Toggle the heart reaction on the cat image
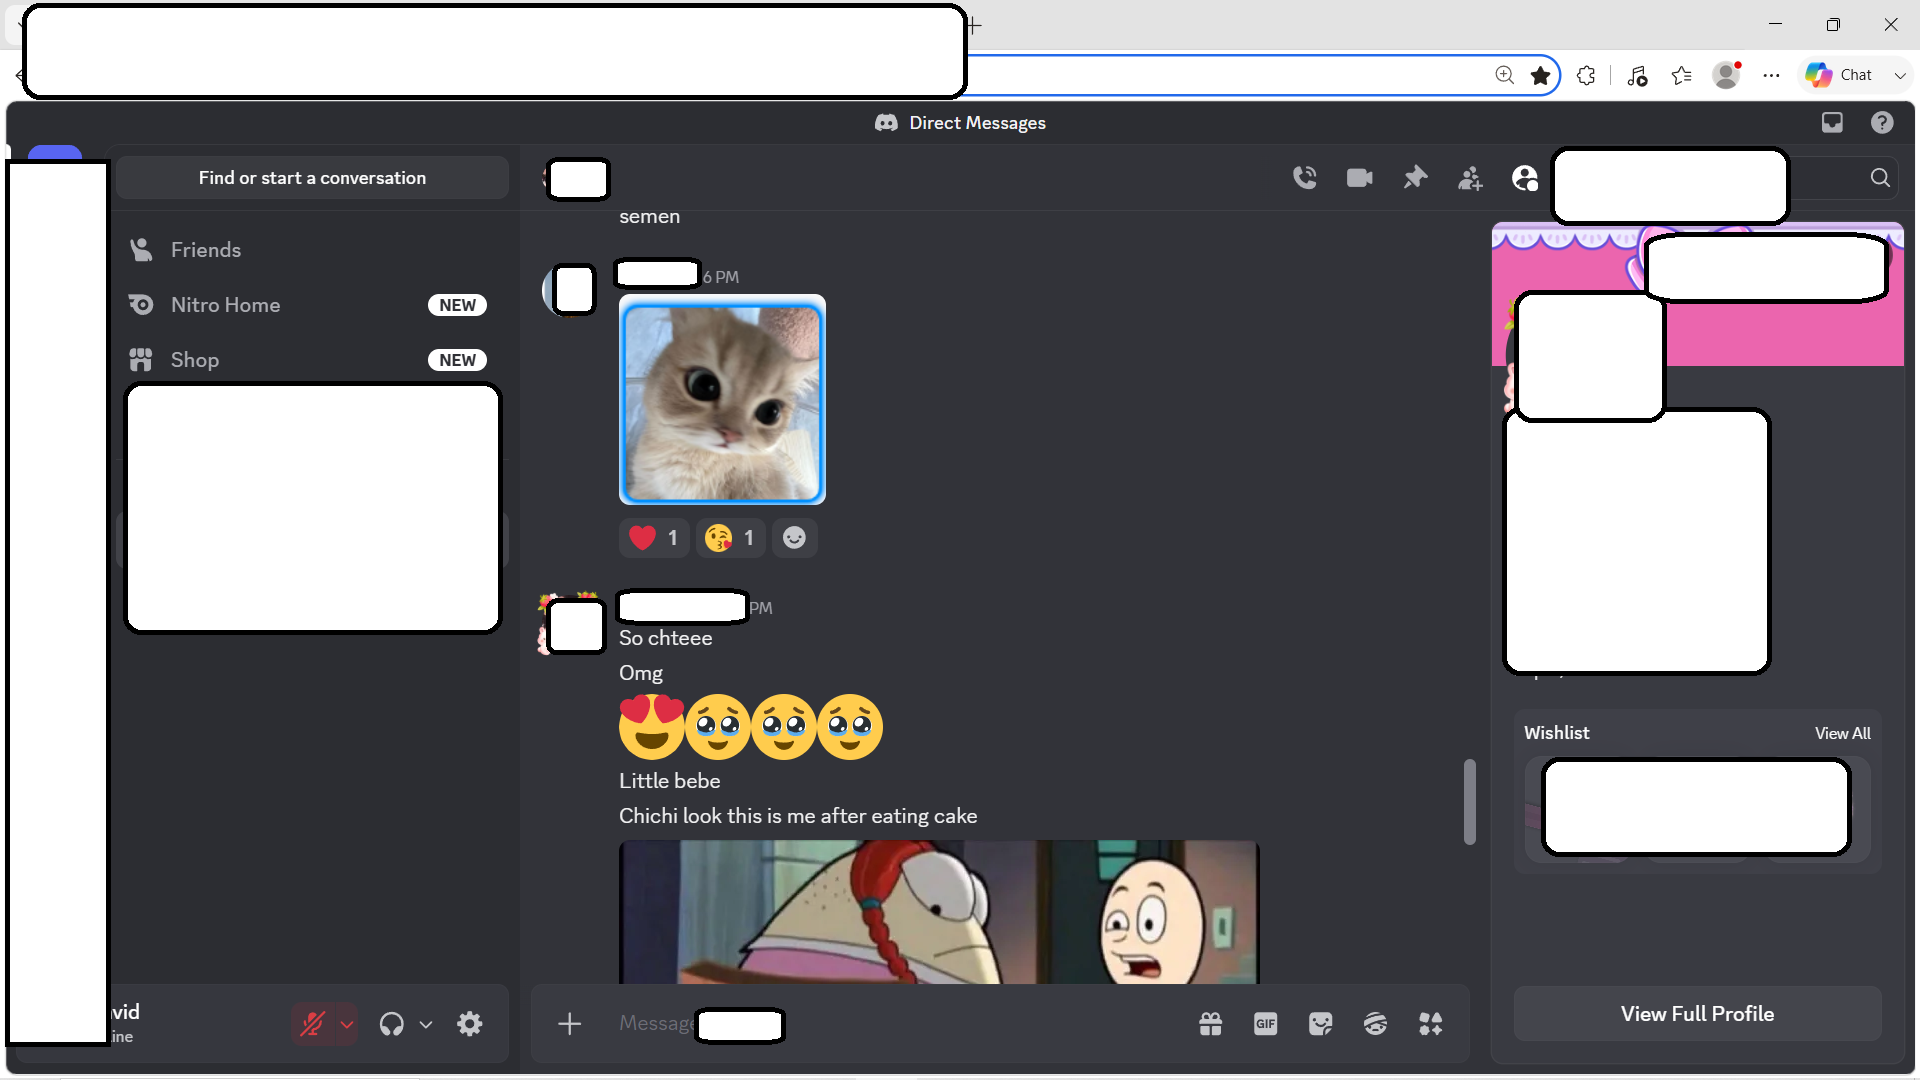 pyautogui.click(x=654, y=538)
